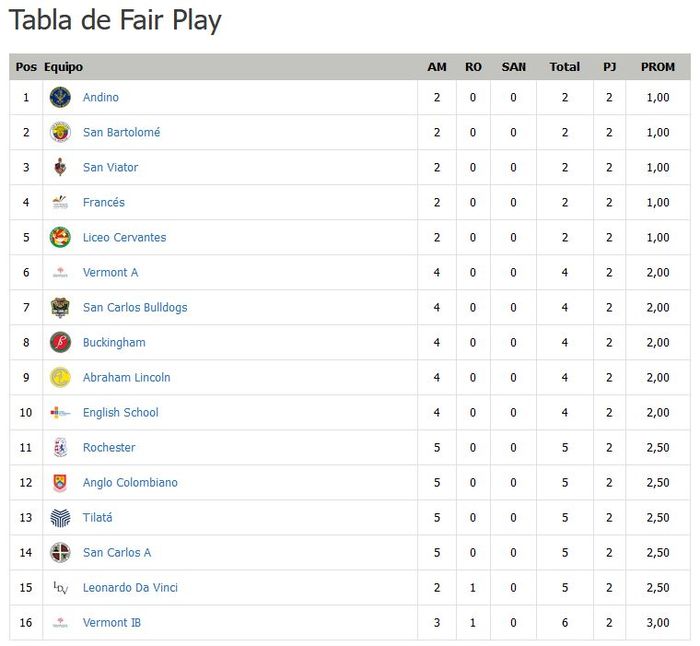Viewport: 700px width, 646px height.
Task: Click the Buckingham team crest icon
Action: 60,342
